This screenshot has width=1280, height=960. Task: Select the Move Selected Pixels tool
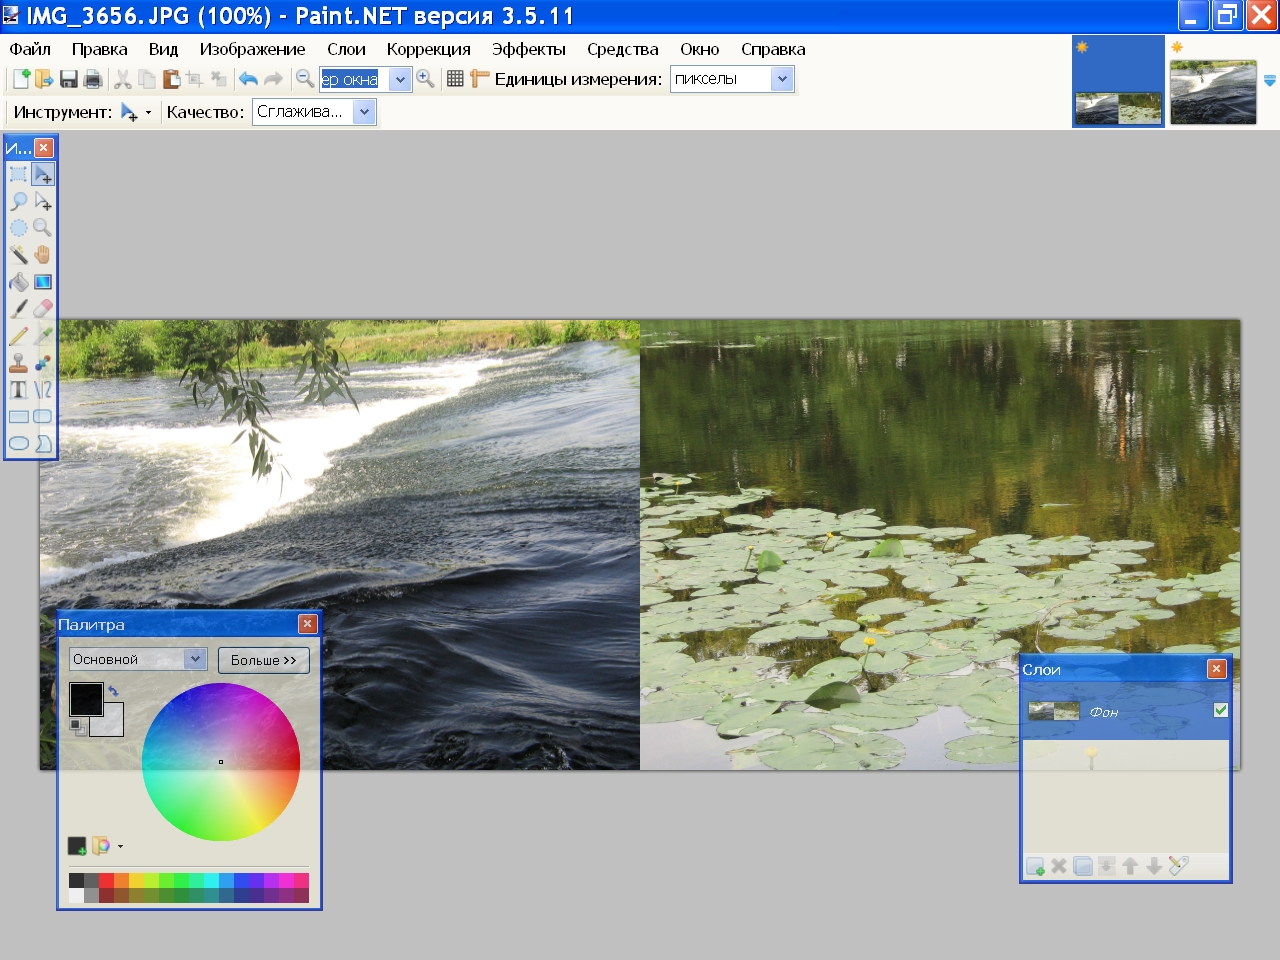coord(42,174)
